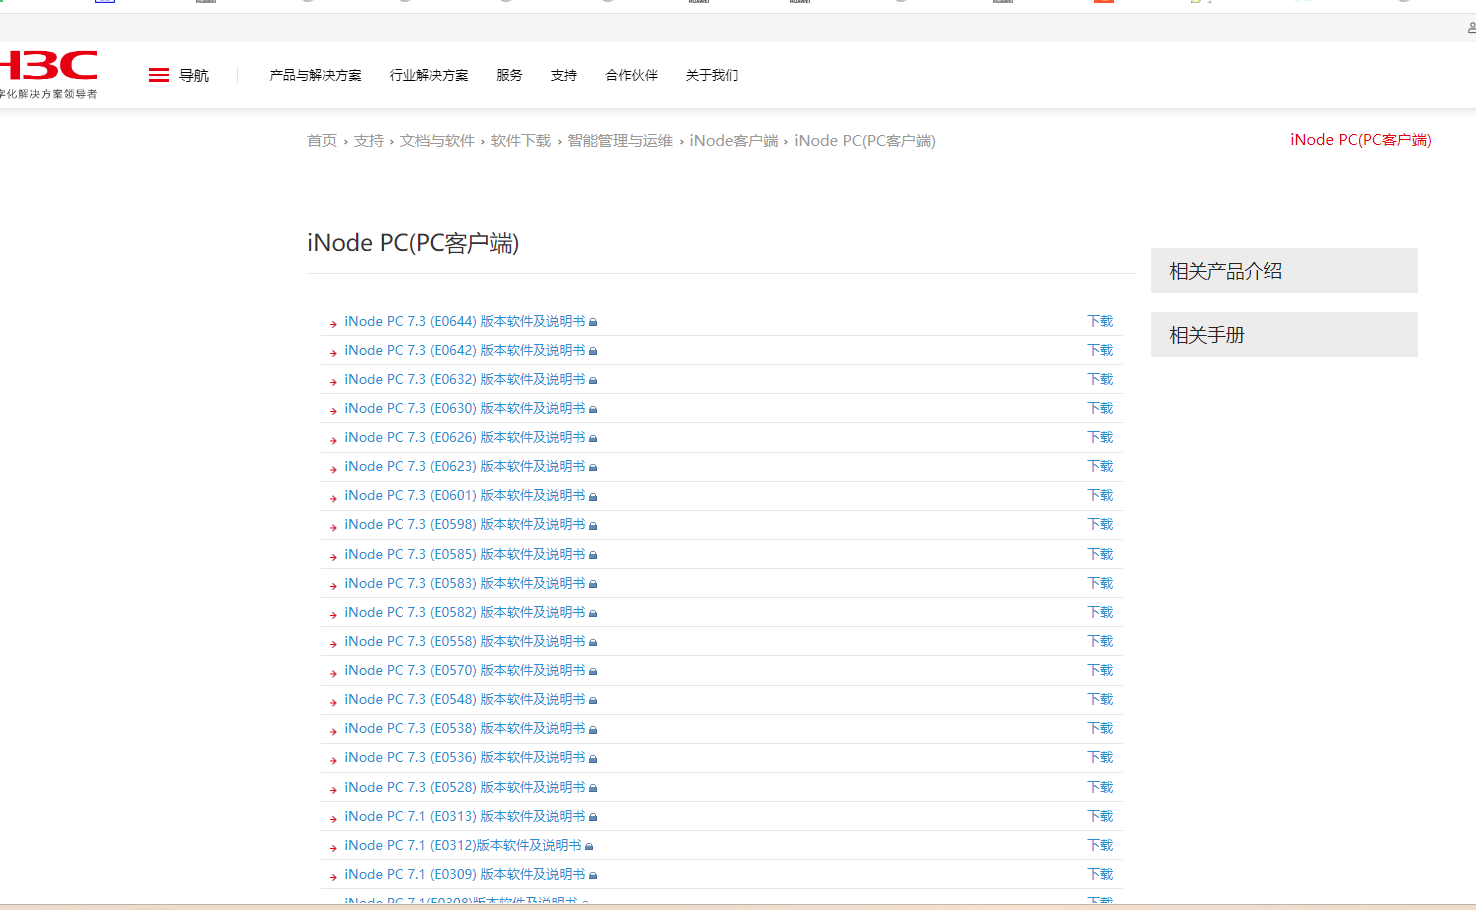Click 下载 on the E0528 row
1476x910 pixels.
[1100, 787]
